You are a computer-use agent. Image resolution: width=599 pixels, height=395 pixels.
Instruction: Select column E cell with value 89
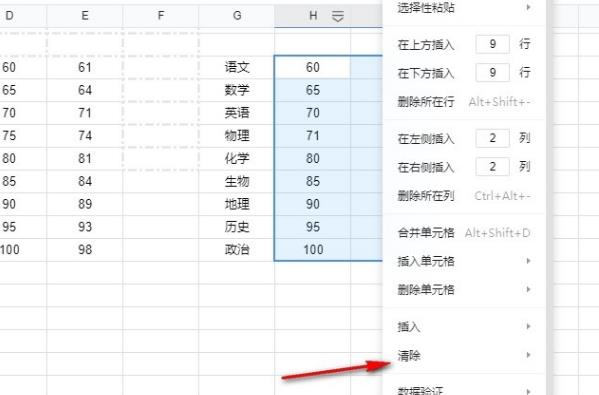pyautogui.click(x=85, y=204)
